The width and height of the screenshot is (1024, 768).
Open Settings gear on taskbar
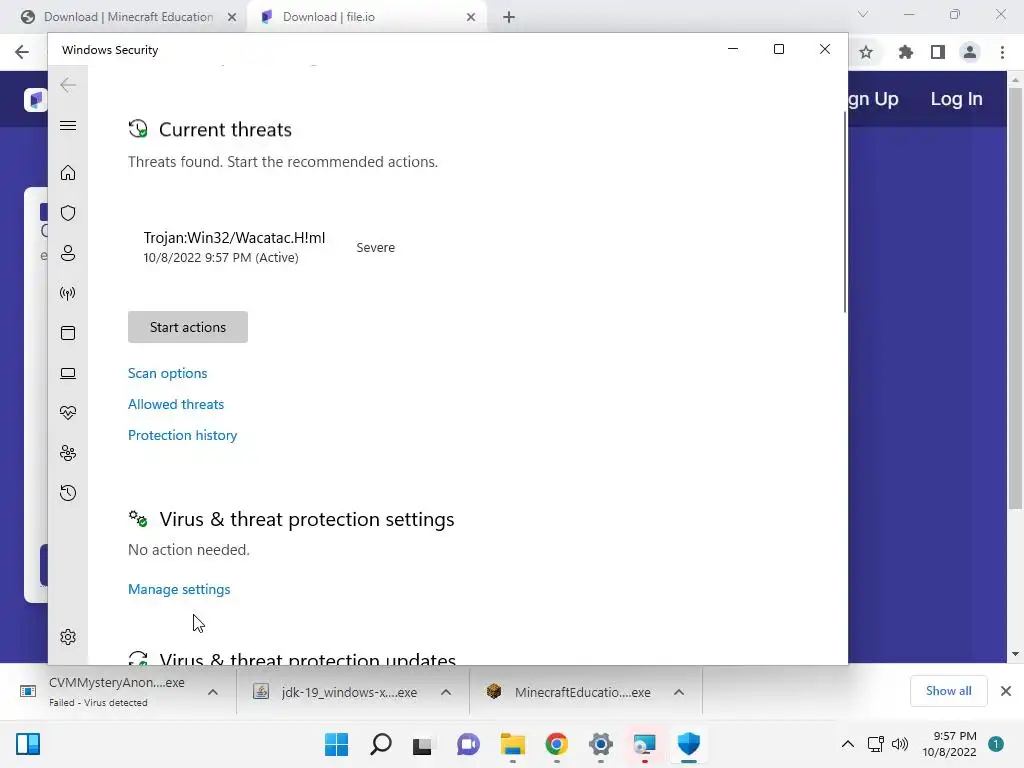(601, 744)
